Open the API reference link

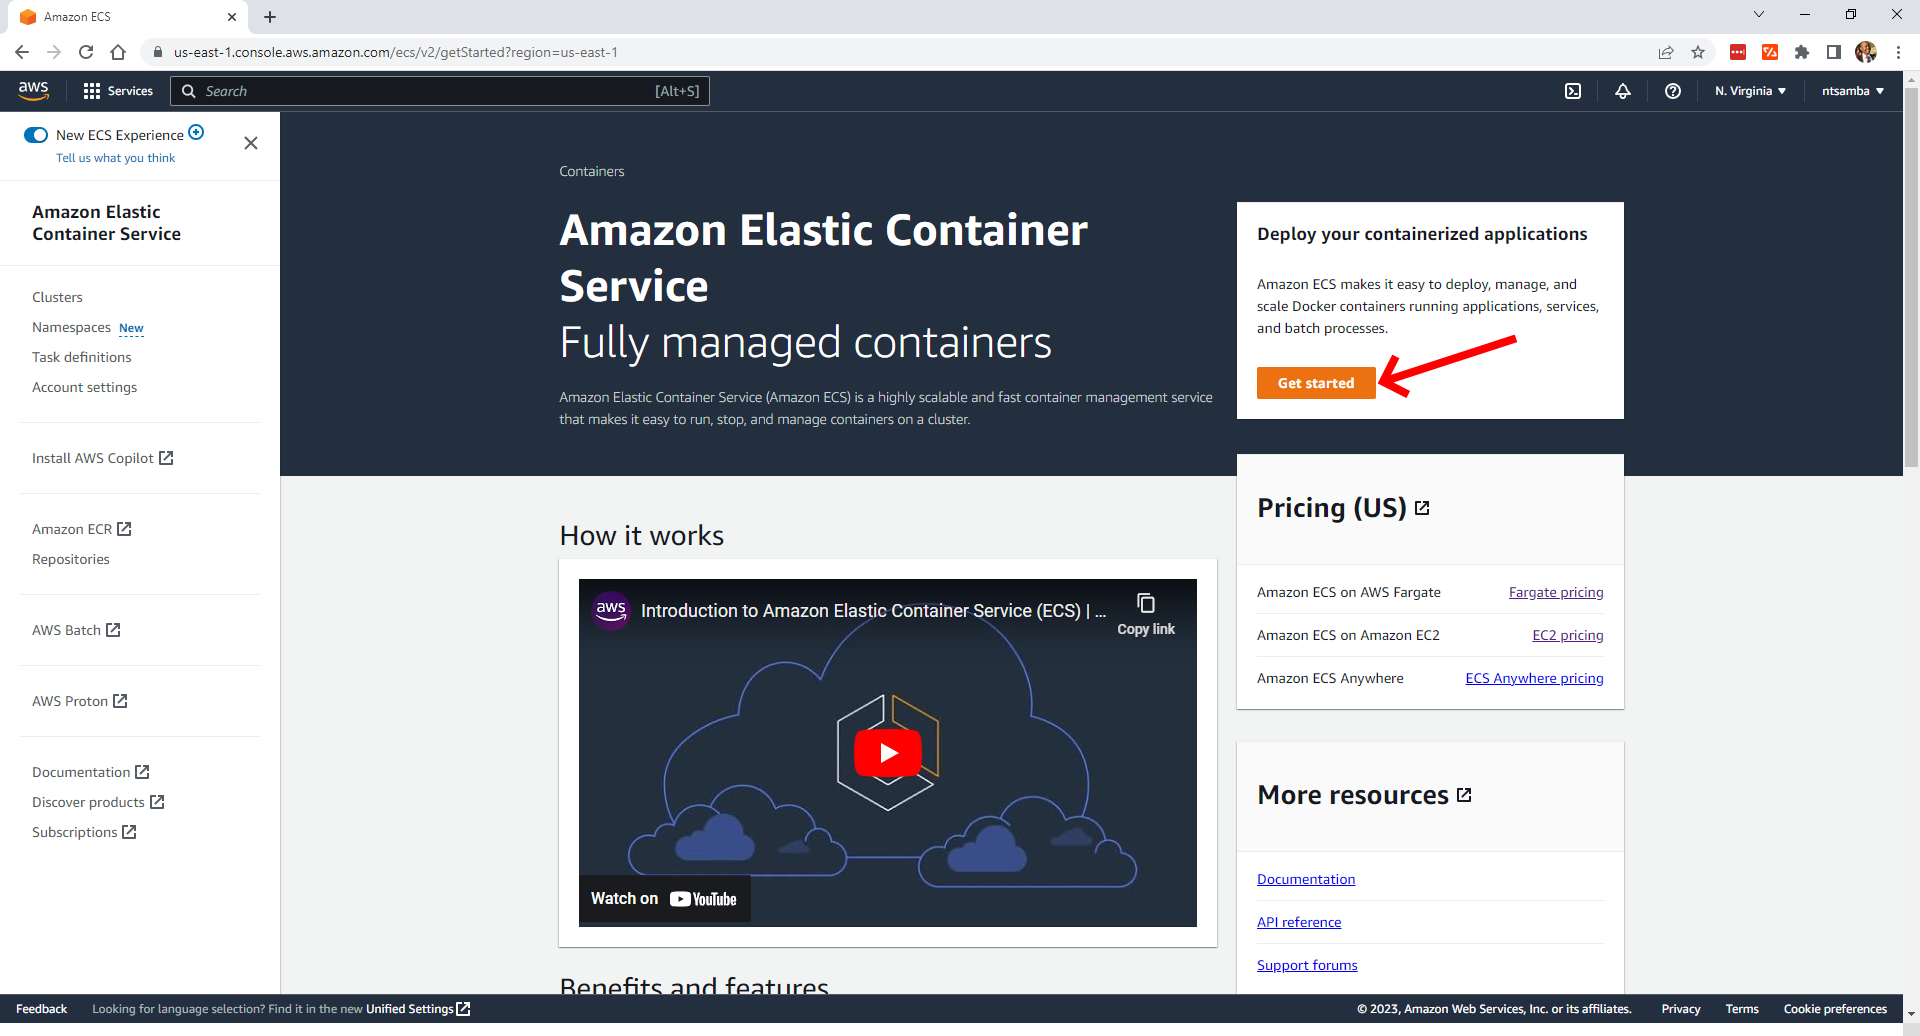1299,922
